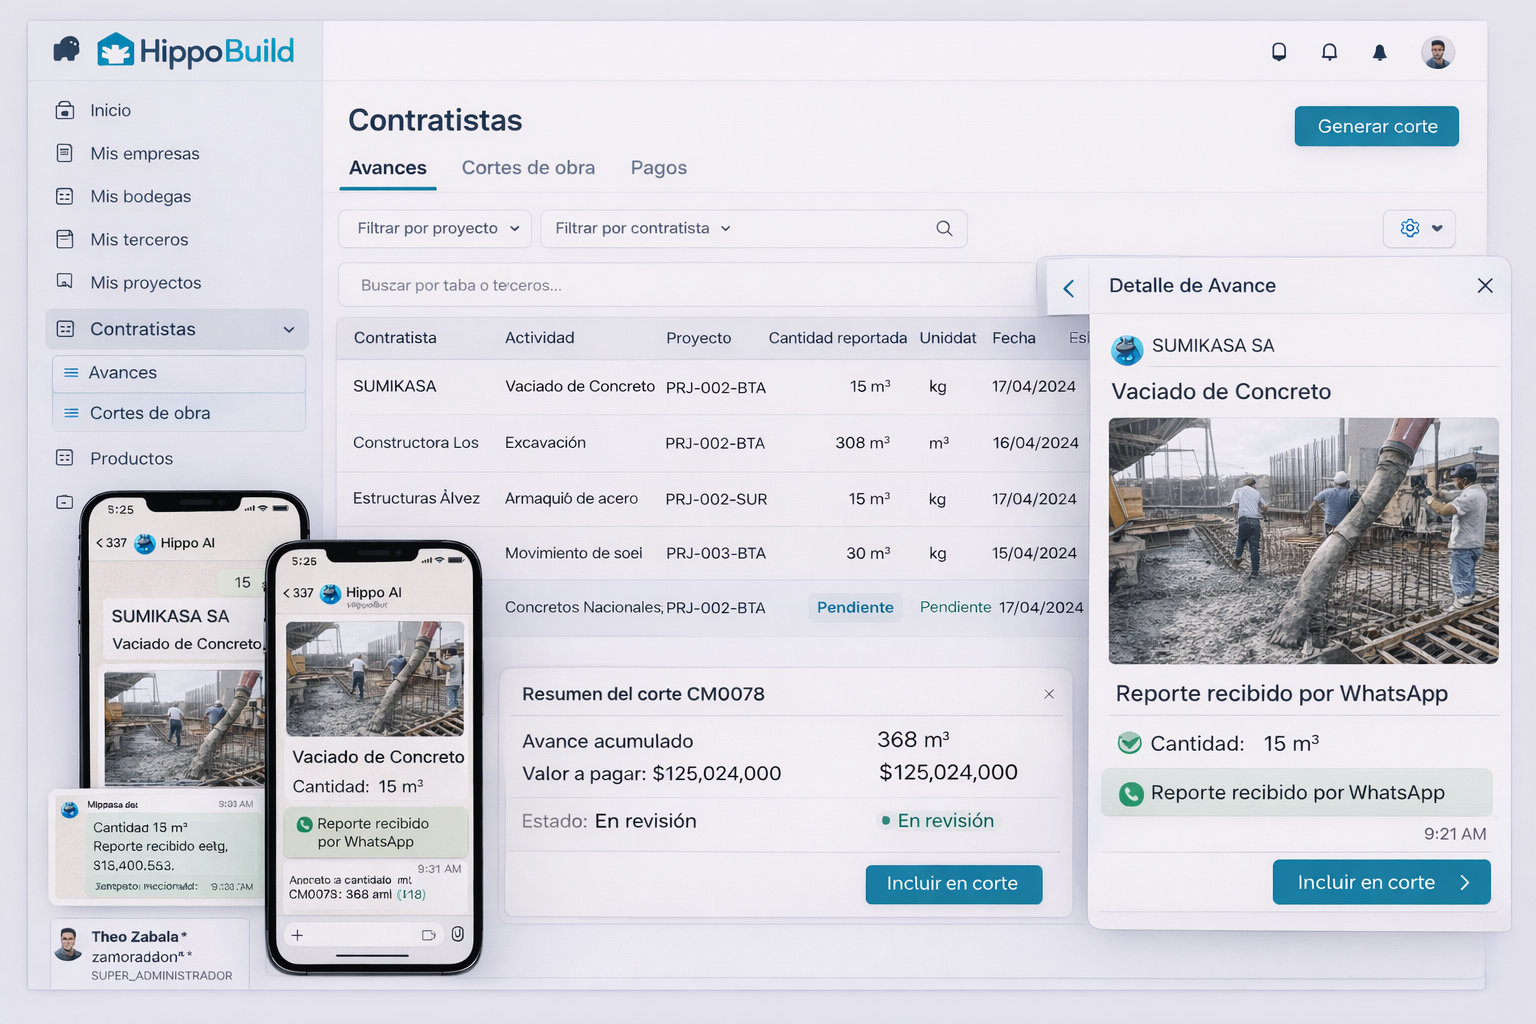Open the Filtrar por proyecto dropdown
This screenshot has height=1024, width=1536.
(437, 228)
